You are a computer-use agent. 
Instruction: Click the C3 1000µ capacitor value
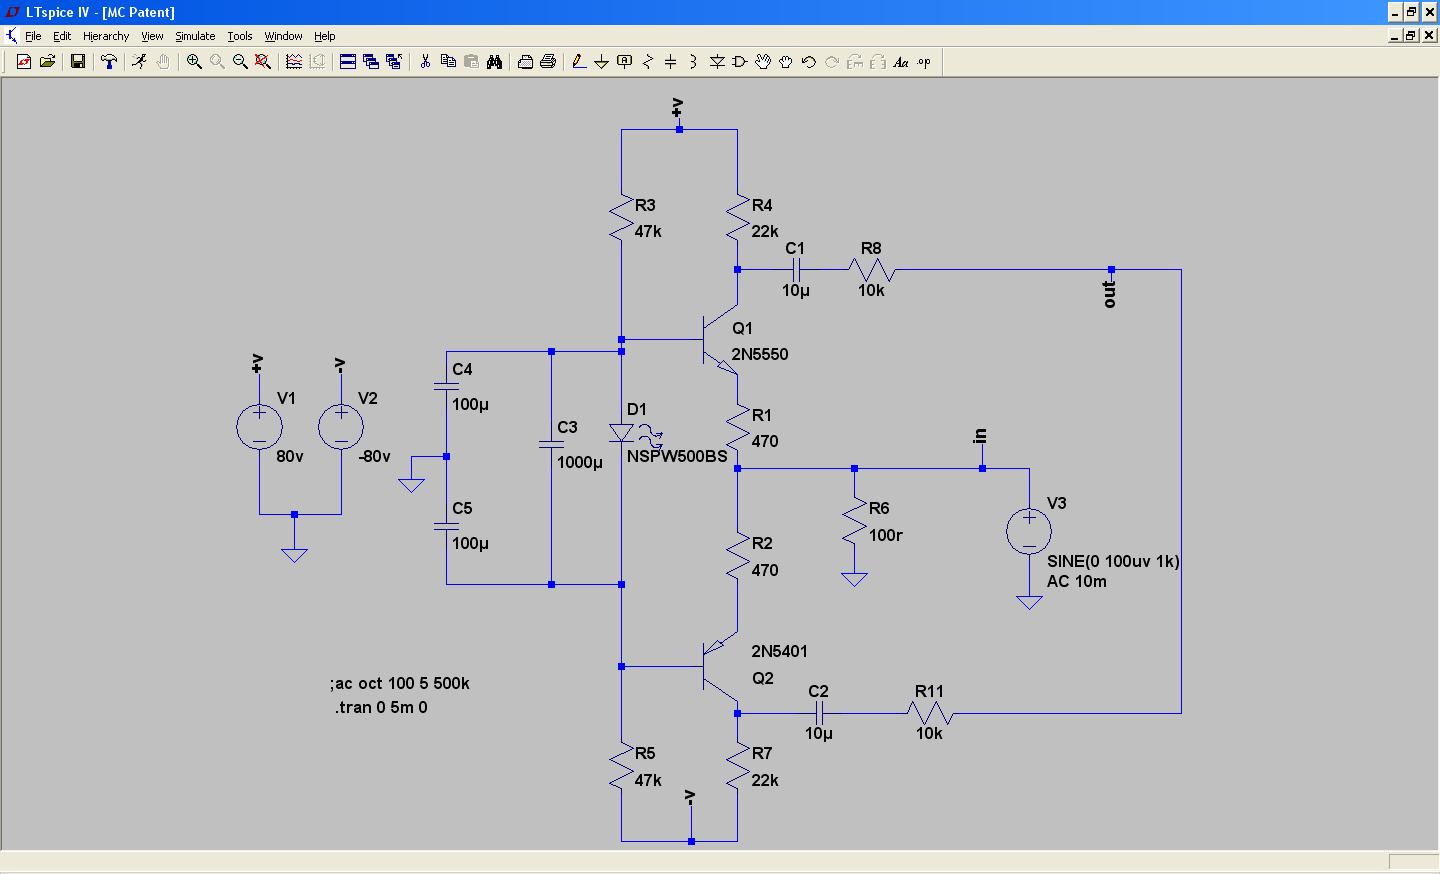[580, 462]
